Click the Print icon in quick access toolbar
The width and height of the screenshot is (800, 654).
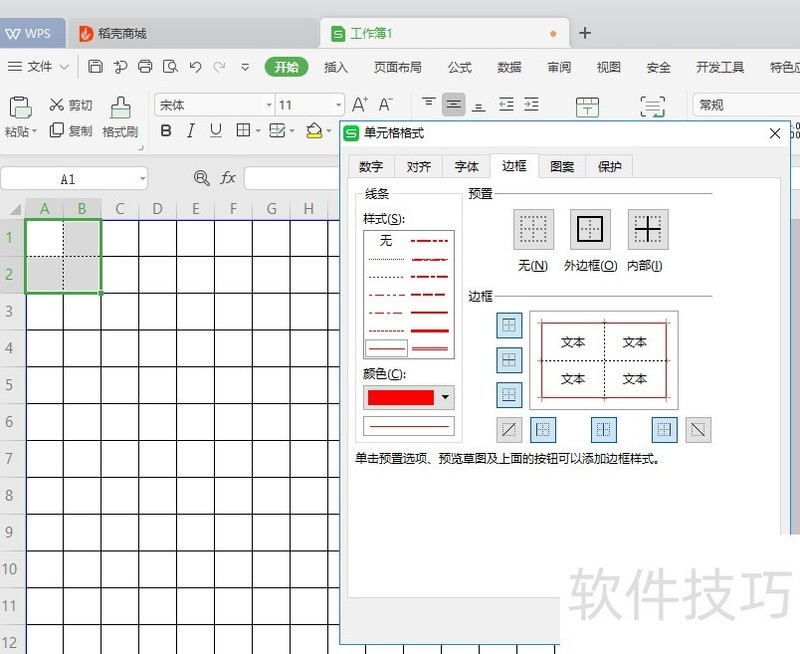[145, 67]
